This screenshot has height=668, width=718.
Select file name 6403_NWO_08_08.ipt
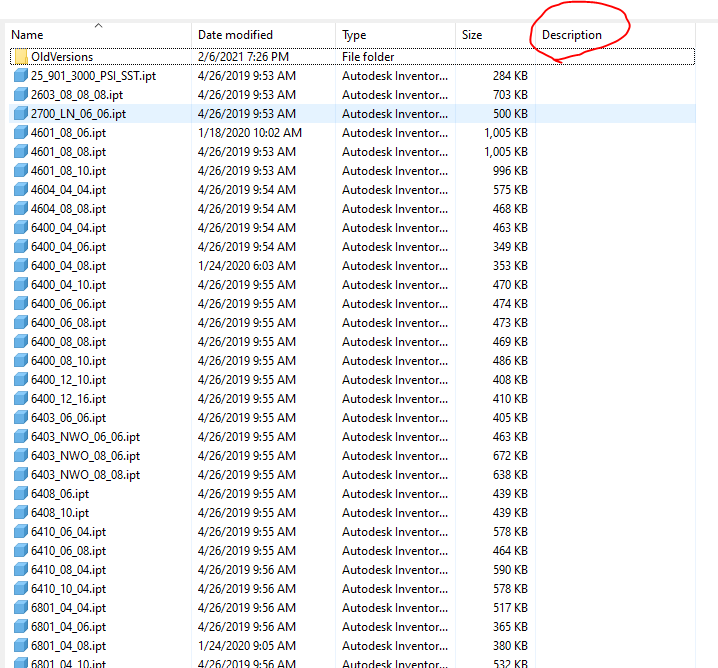85,475
